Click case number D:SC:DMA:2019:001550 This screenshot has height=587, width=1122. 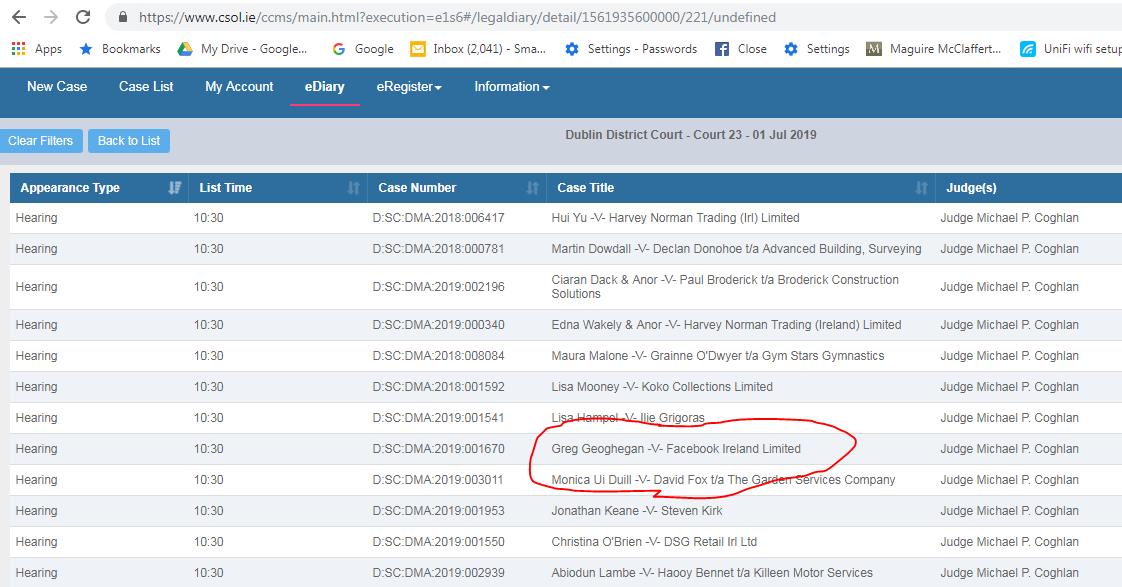coord(439,542)
